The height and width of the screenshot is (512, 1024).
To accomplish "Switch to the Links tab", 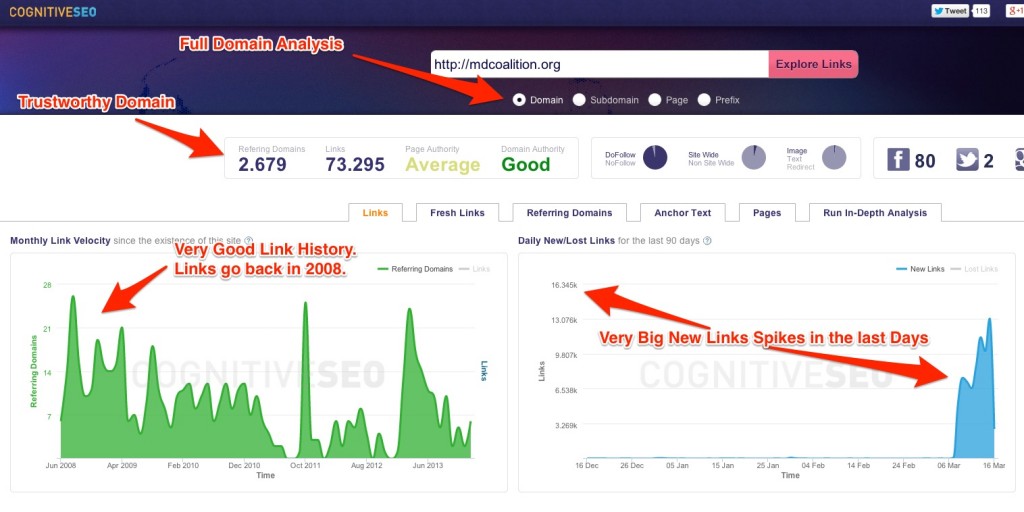I will coord(376,213).
